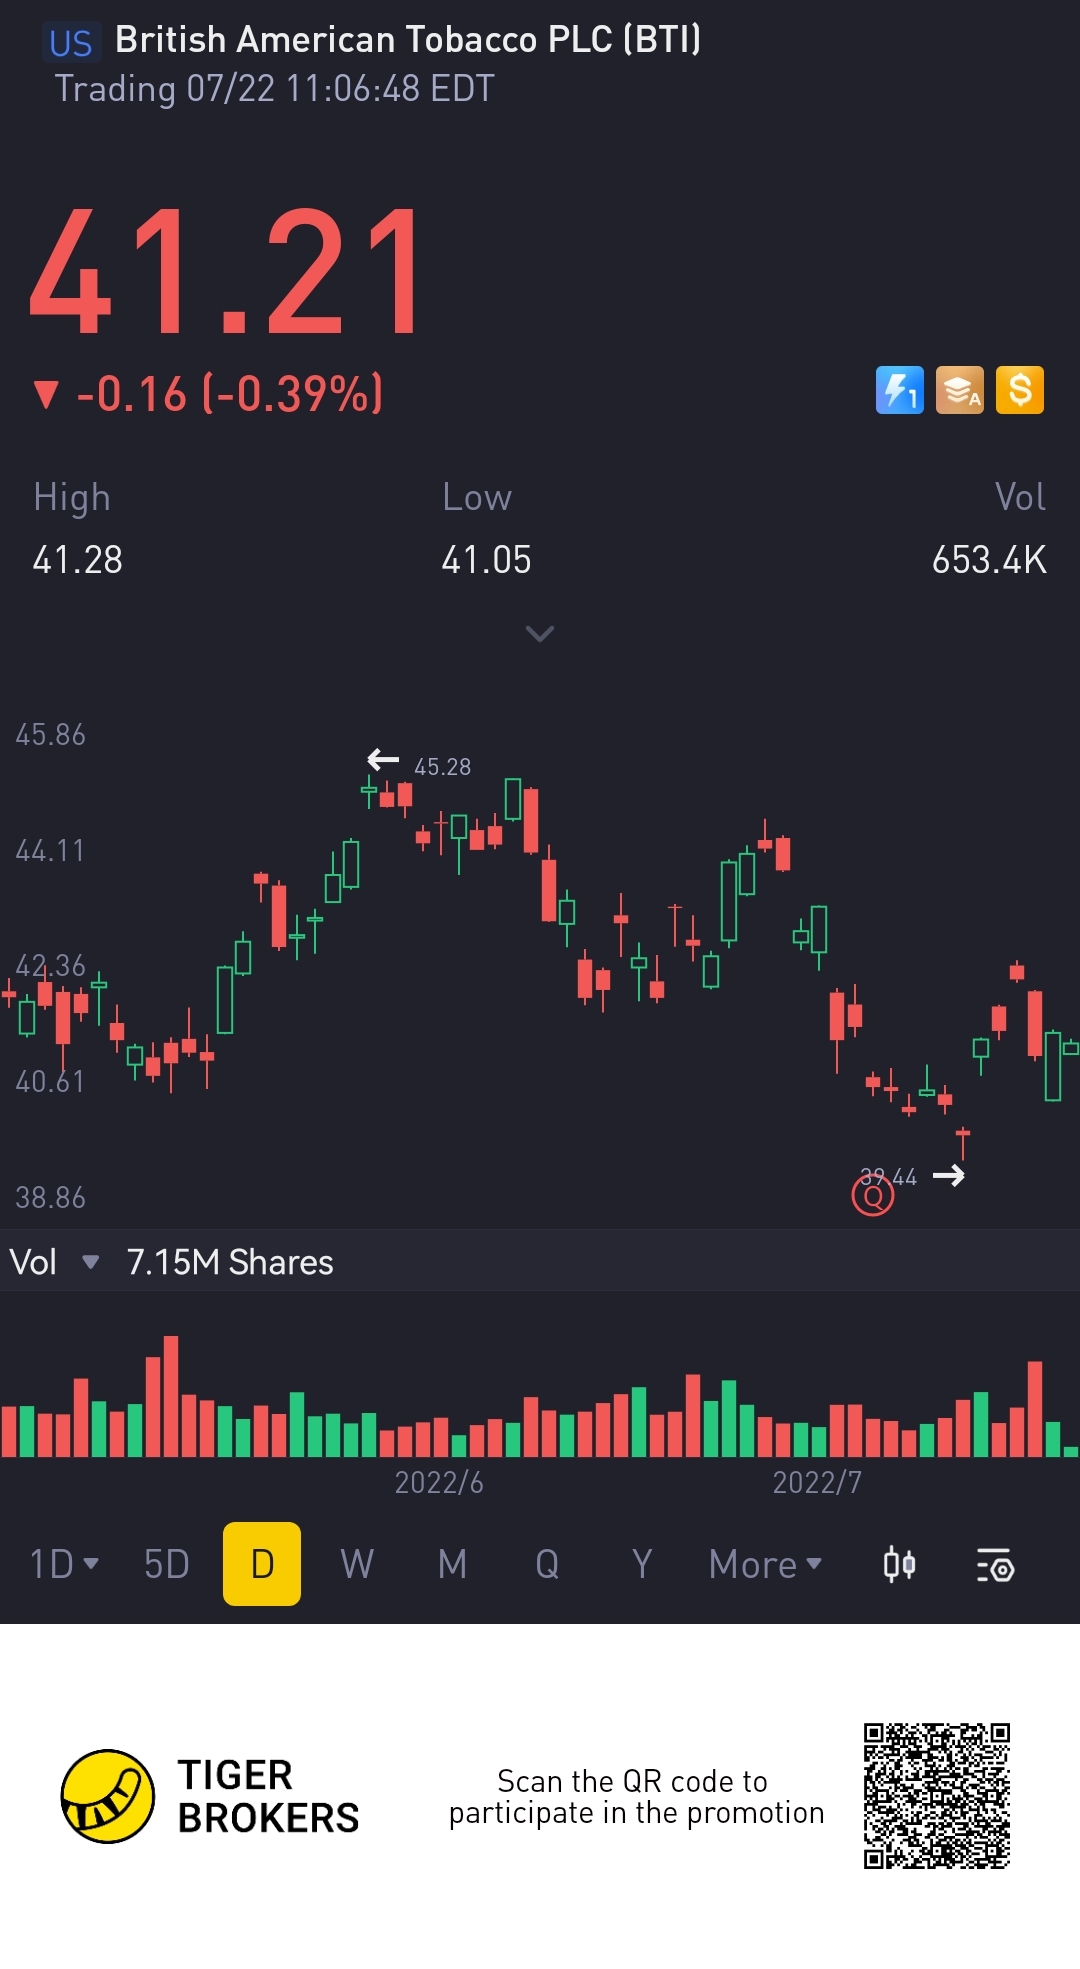Image resolution: width=1080 pixels, height=1969 pixels.
Task: Tap the Tiger Brokers logo
Action: (x=108, y=1796)
